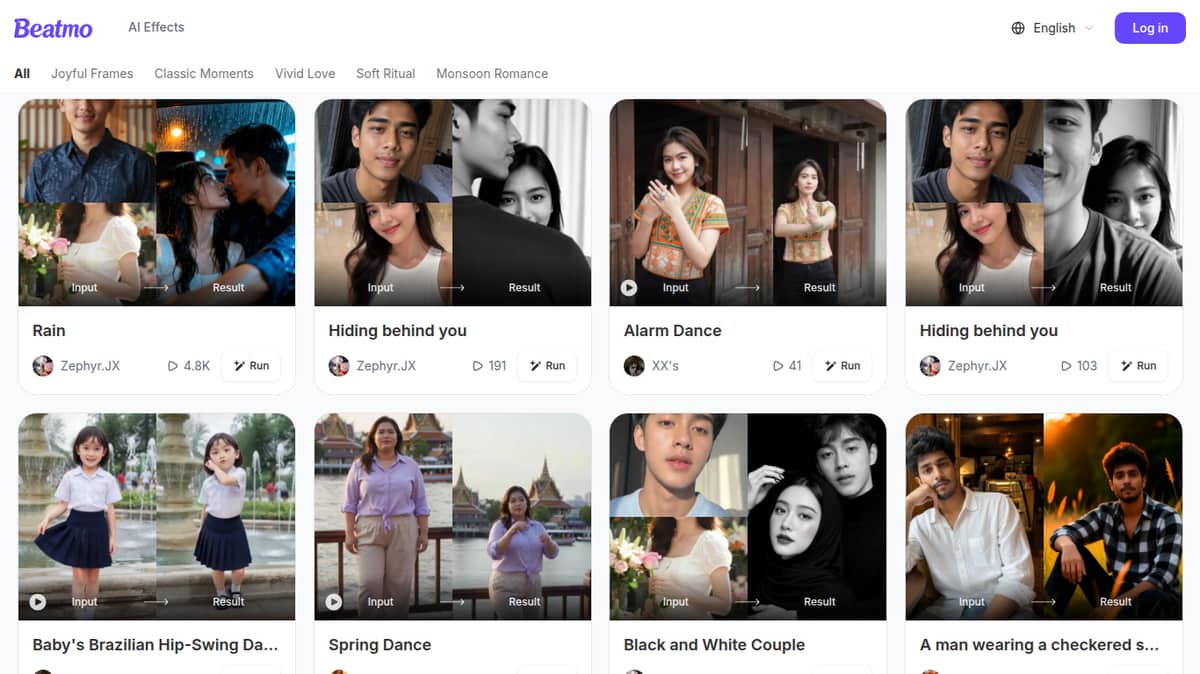Viewport: 1200px width, 674px height.
Task: Expand the English language dropdown chevron
Action: (1089, 28)
